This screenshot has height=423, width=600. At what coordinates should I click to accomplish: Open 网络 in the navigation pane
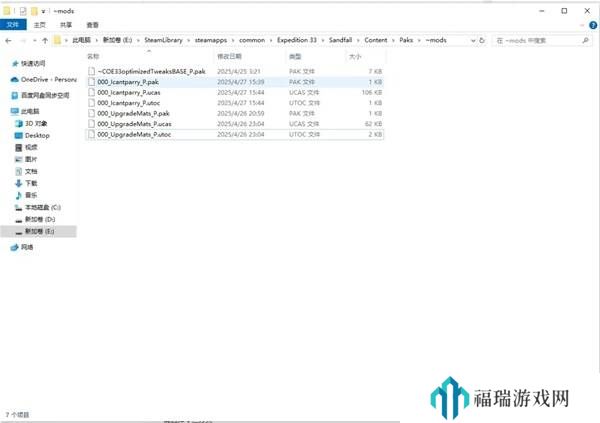27,247
